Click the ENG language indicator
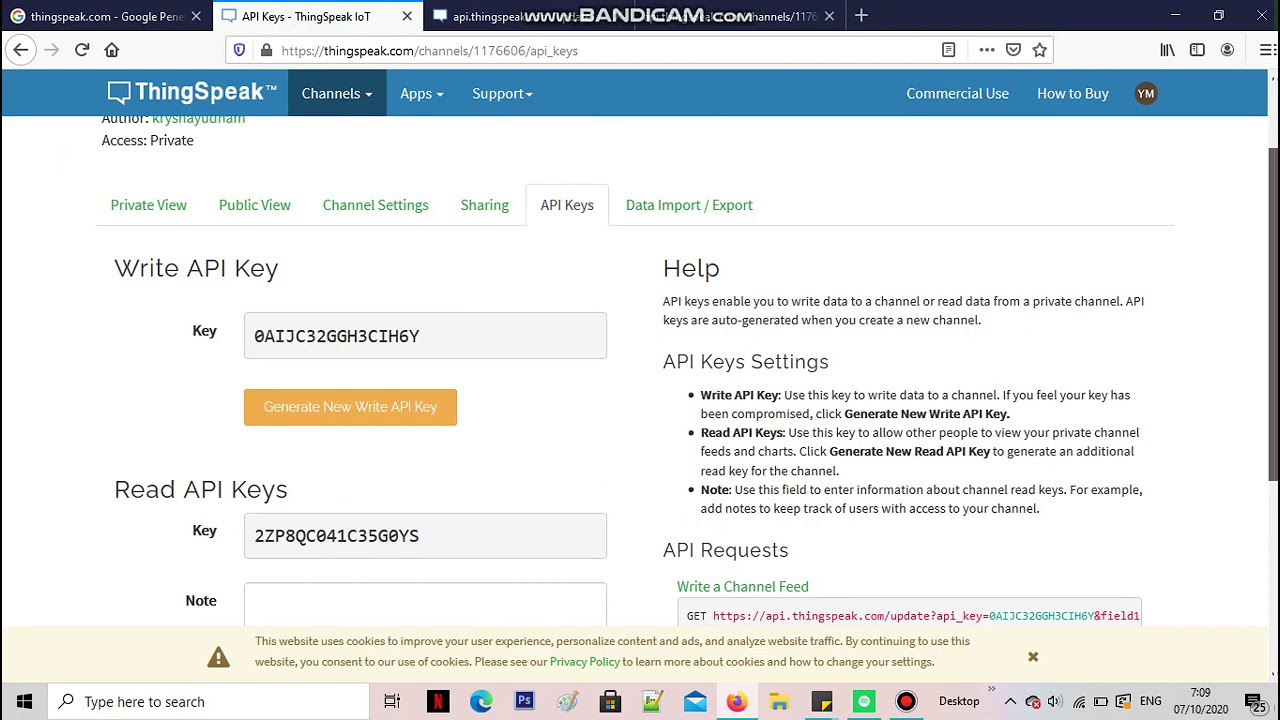This screenshot has height=720, width=1280. coord(1151,702)
